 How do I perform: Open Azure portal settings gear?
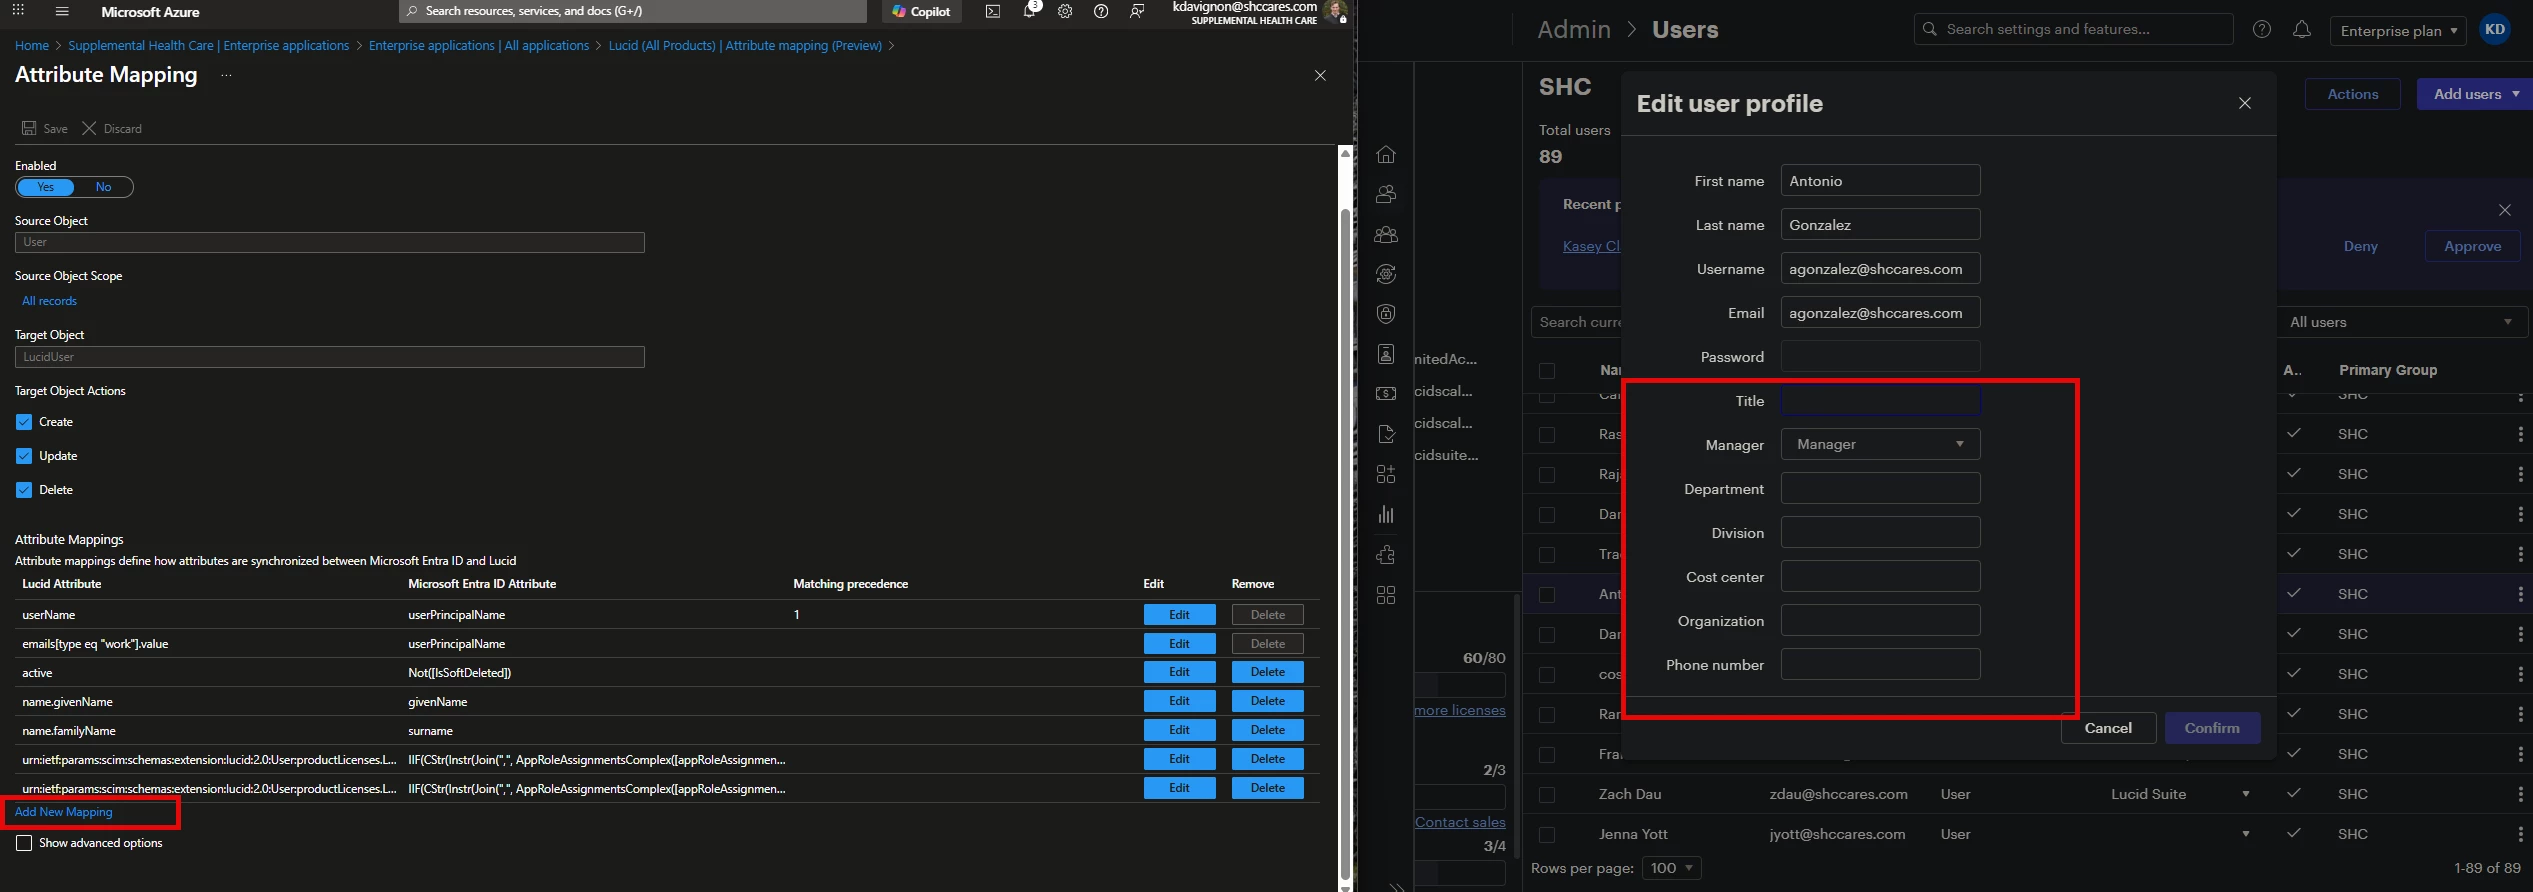[1065, 12]
